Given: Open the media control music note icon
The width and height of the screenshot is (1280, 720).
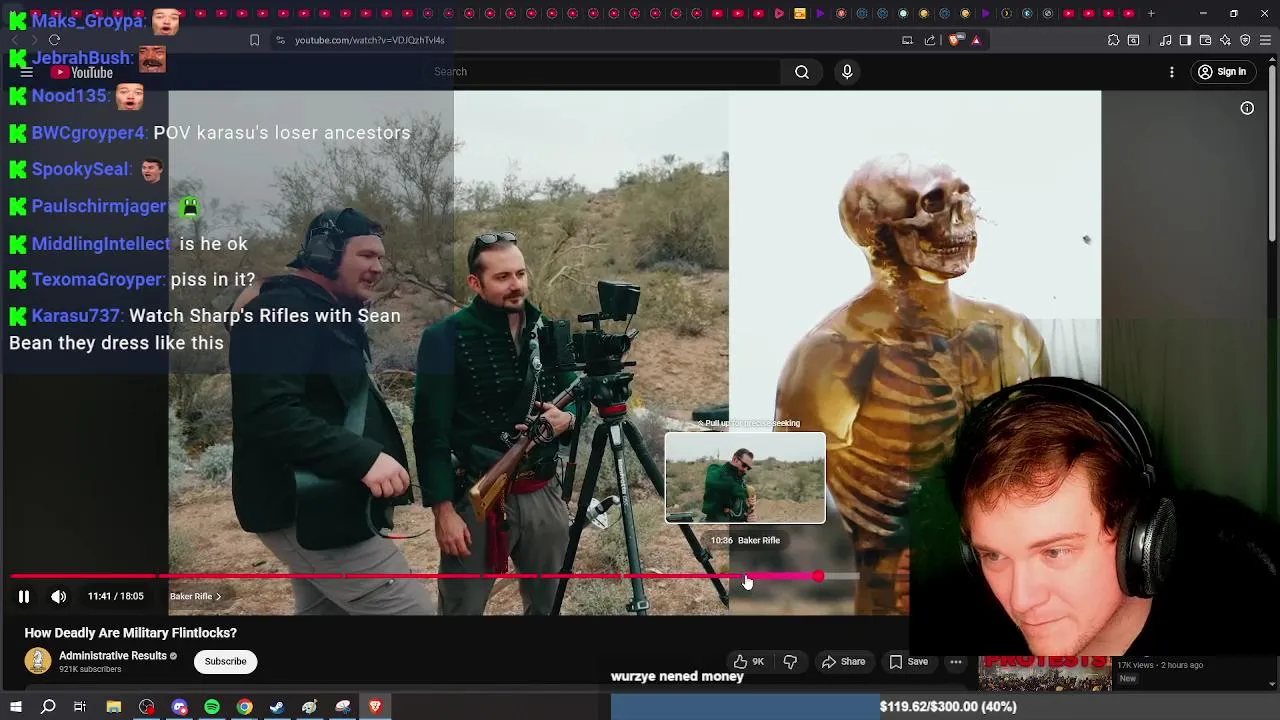Looking at the screenshot, I should pyautogui.click(x=1165, y=40).
